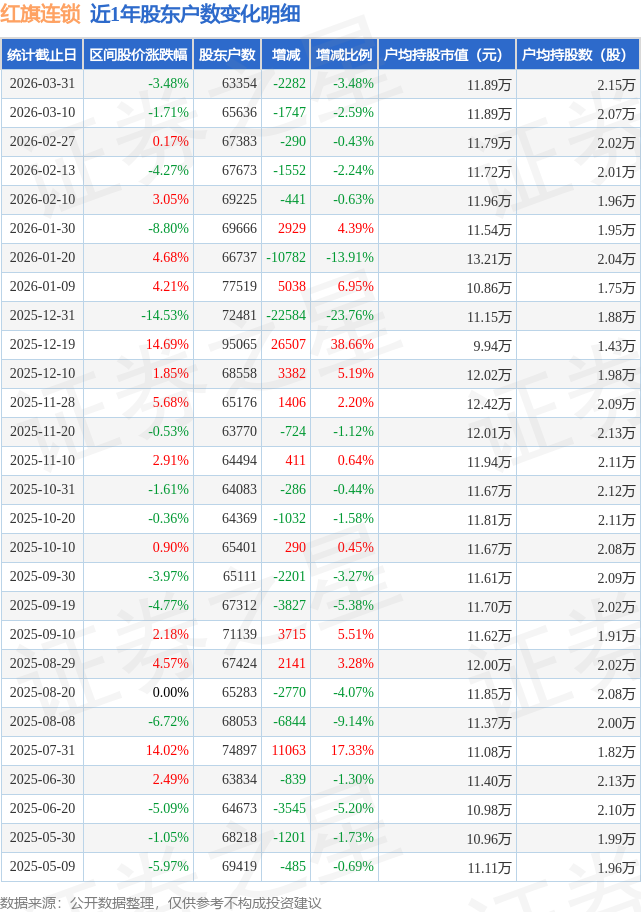Screen dimensions: 641x912
Task: Click the 户均持股数（股） column header
Action: (x=580, y=55)
